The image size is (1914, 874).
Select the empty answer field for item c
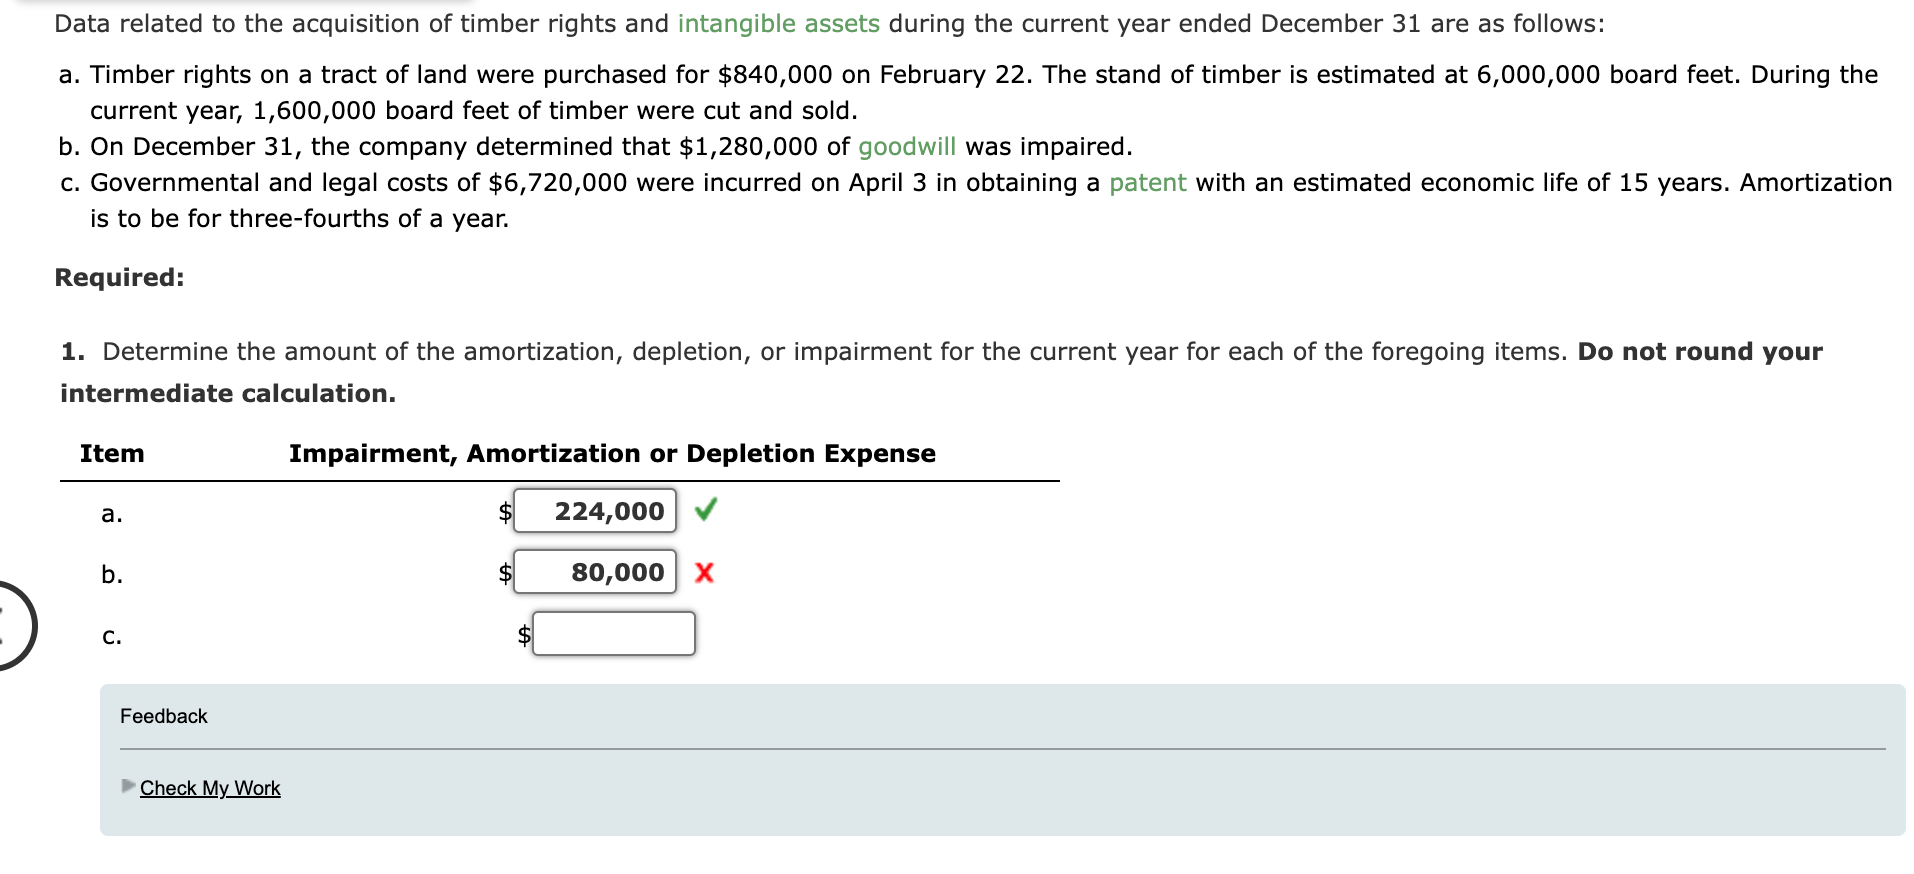pyautogui.click(x=614, y=634)
